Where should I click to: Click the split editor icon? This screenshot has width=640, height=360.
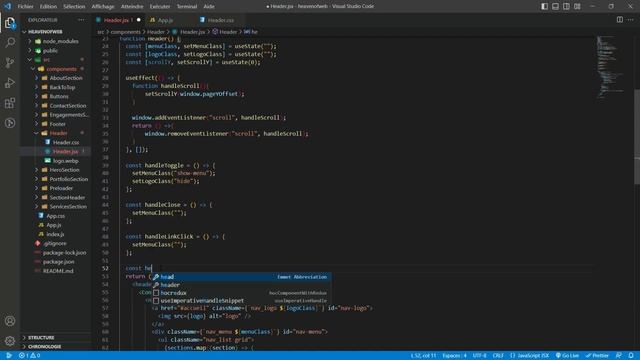point(620,20)
